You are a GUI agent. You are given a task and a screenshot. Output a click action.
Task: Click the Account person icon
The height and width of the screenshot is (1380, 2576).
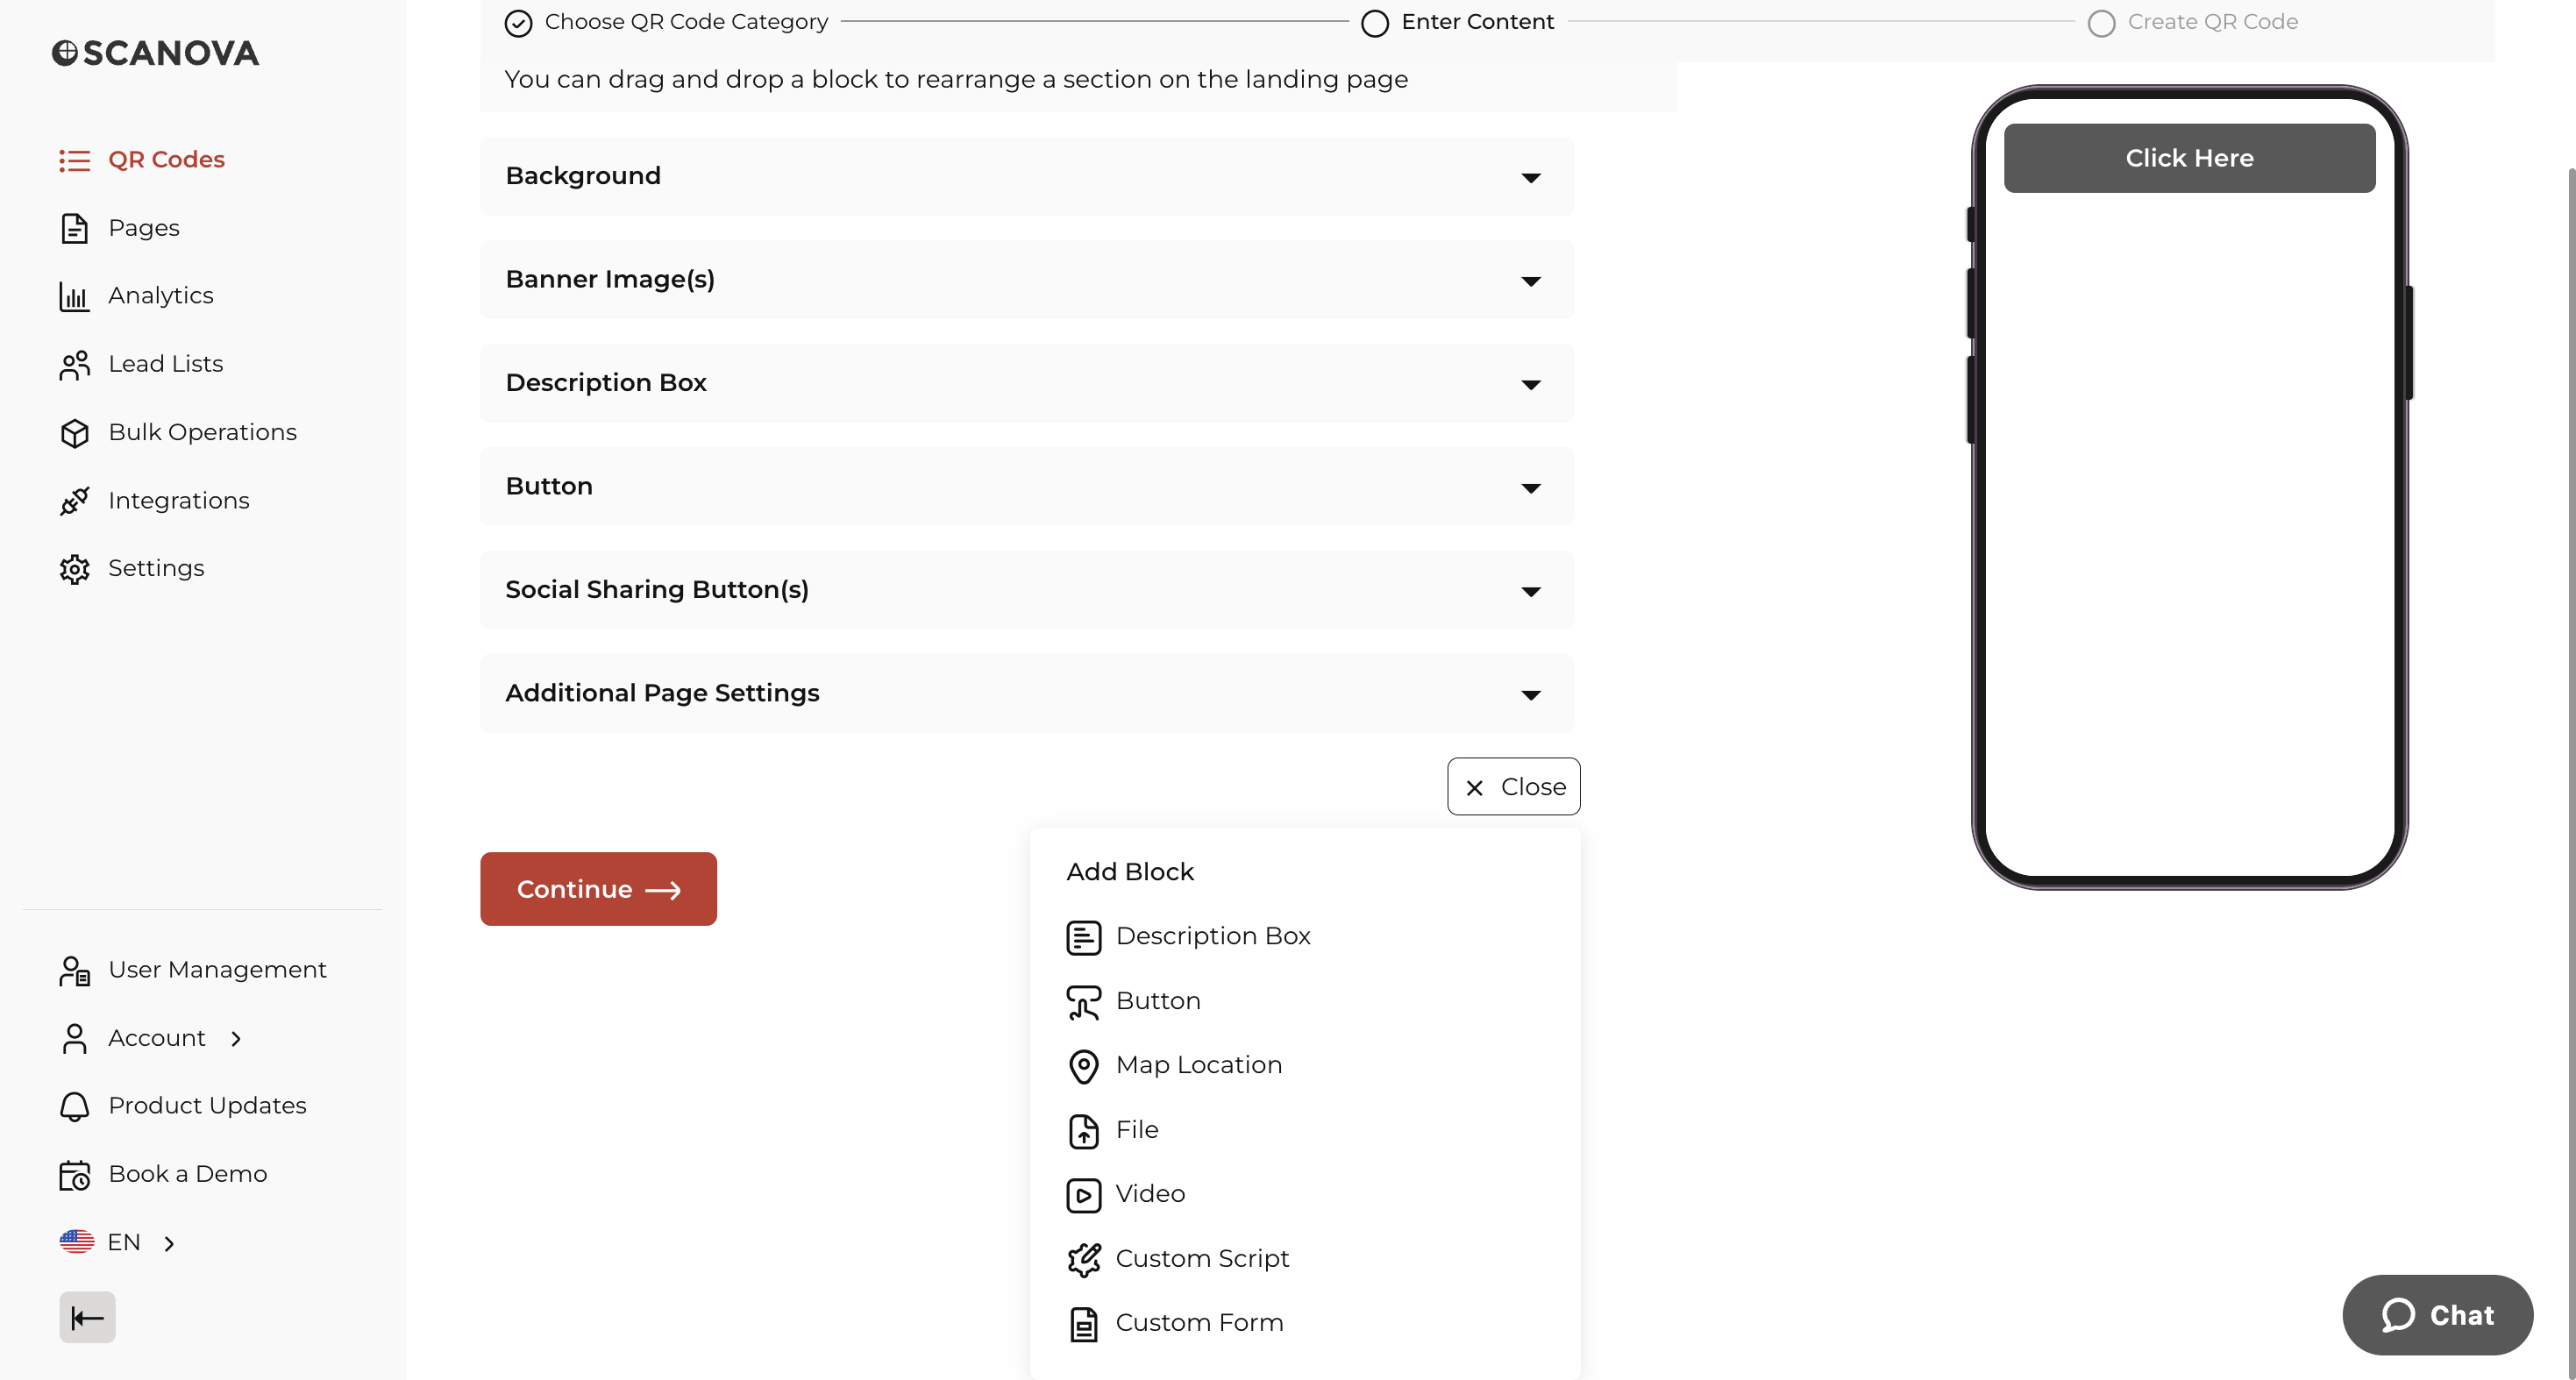coord(74,1038)
